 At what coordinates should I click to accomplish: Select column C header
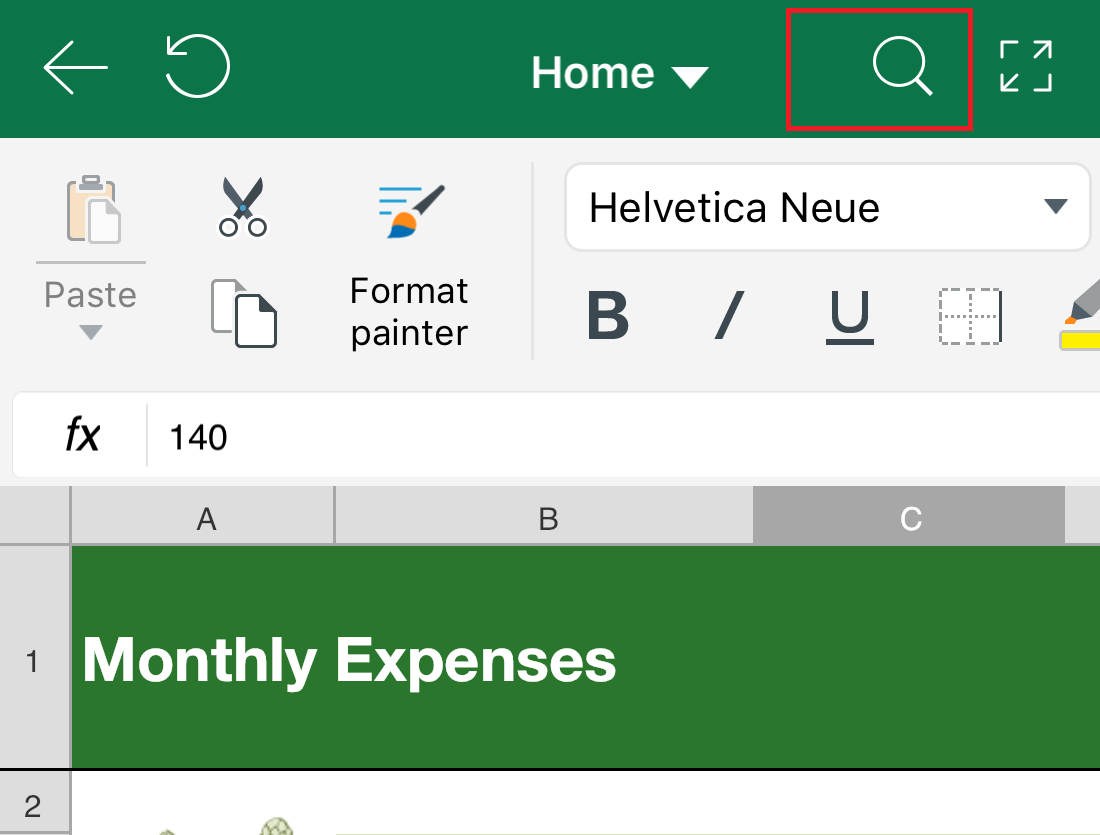pyautogui.click(x=909, y=516)
